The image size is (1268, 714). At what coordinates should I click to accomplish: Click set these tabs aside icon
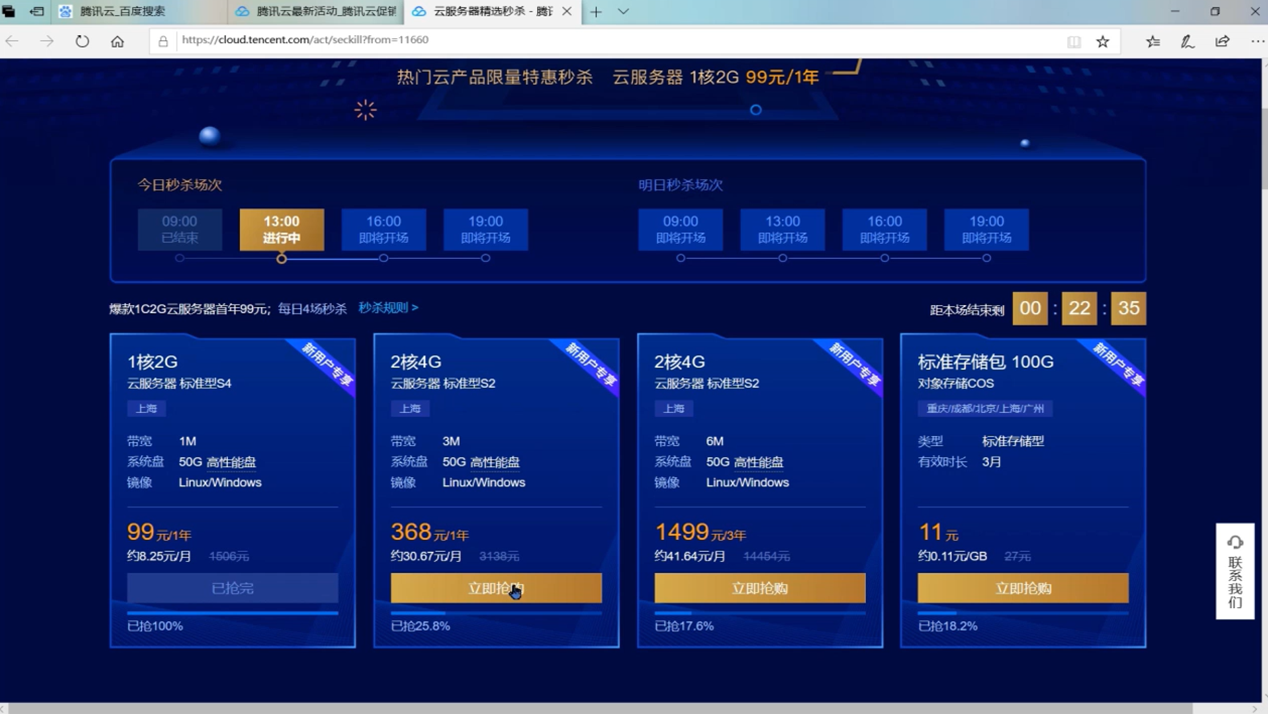click(37, 12)
